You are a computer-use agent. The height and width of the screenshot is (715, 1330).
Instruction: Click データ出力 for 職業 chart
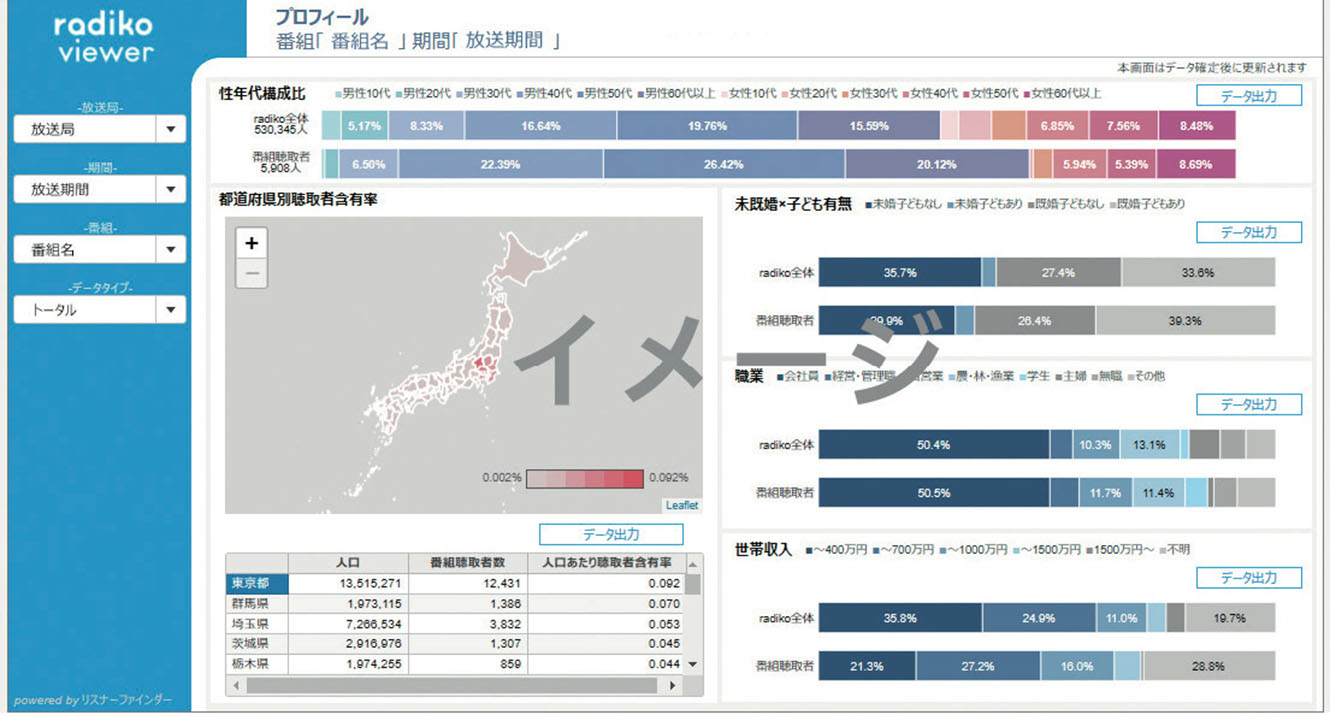click(x=1249, y=404)
